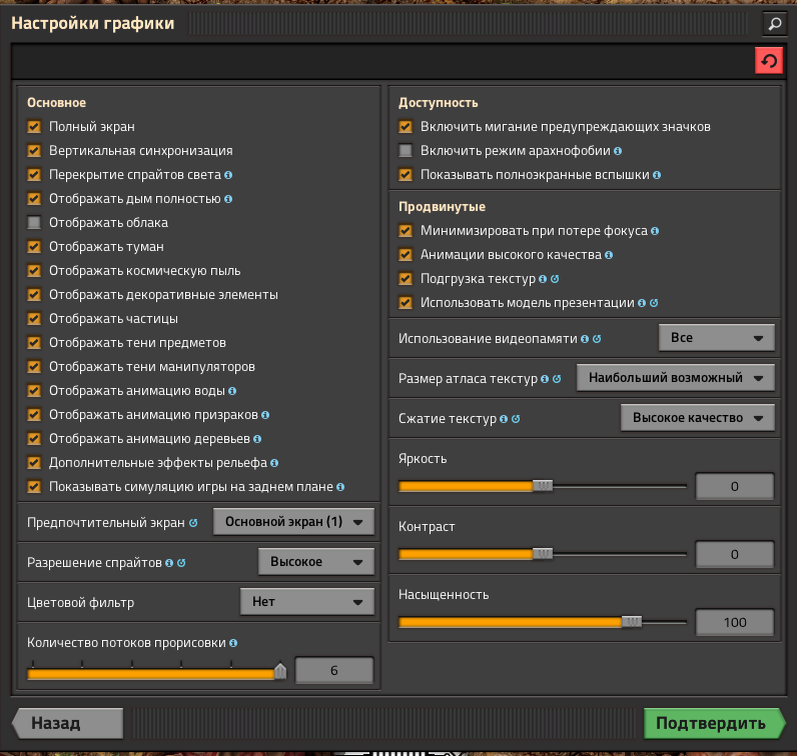The width and height of the screenshot is (797, 756).
Task: Click green Подтвердить button
Action: click(x=714, y=723)
